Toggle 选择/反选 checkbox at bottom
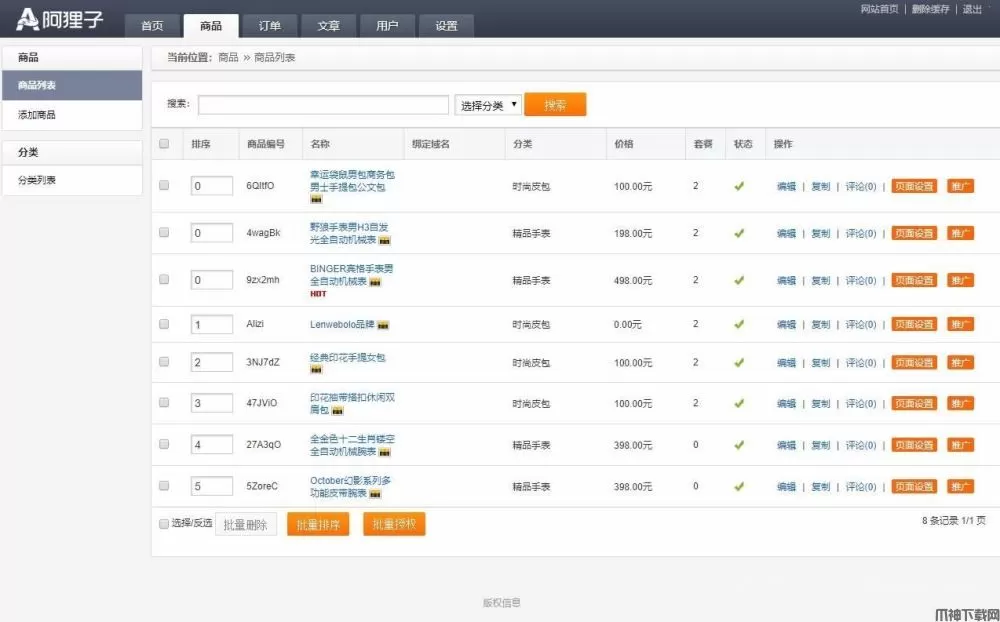The width and height of the screenshot is (1000, 622). (162, 523)
